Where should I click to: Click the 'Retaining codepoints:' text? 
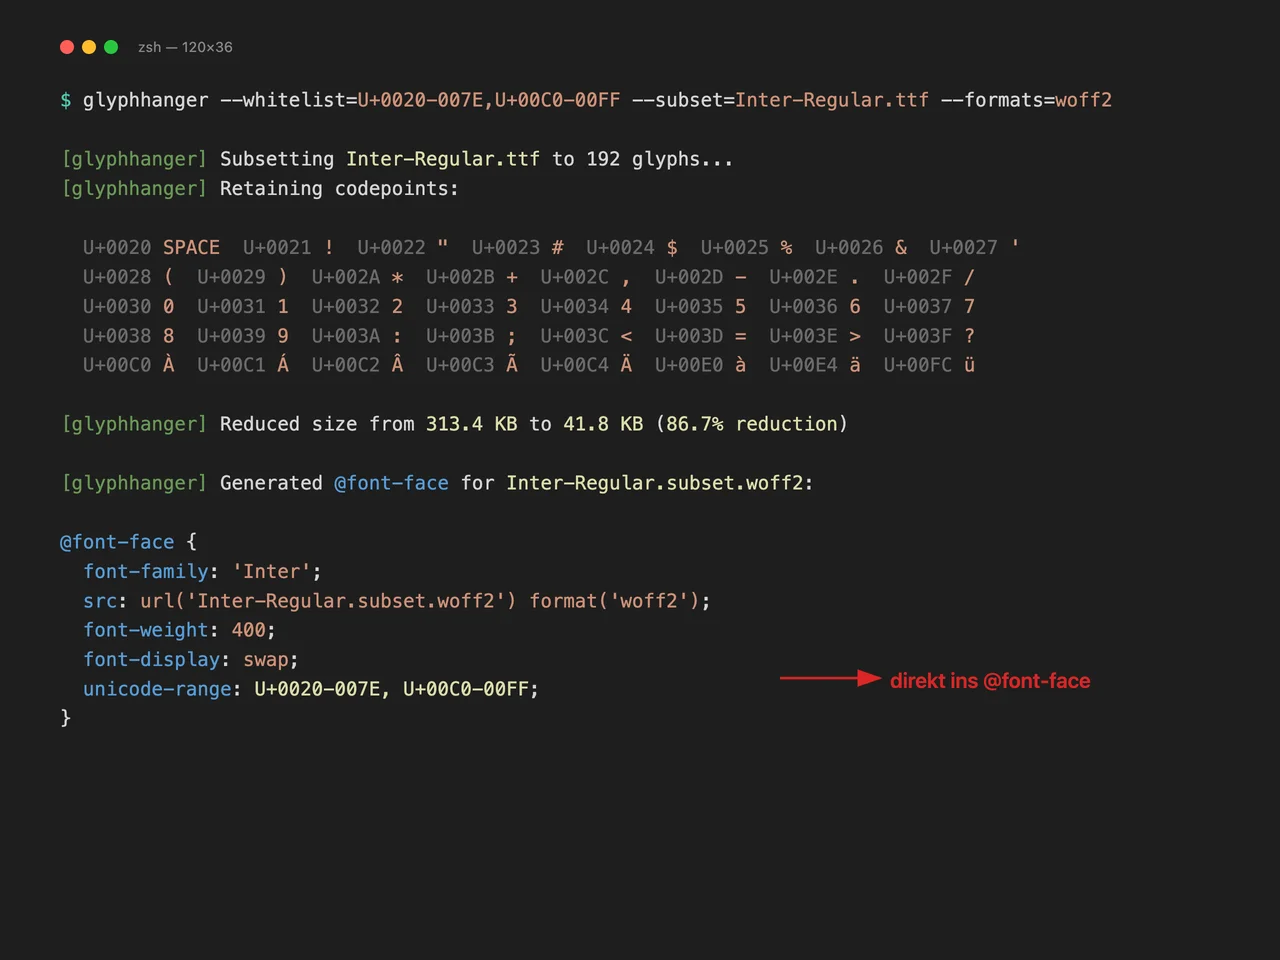340,188
